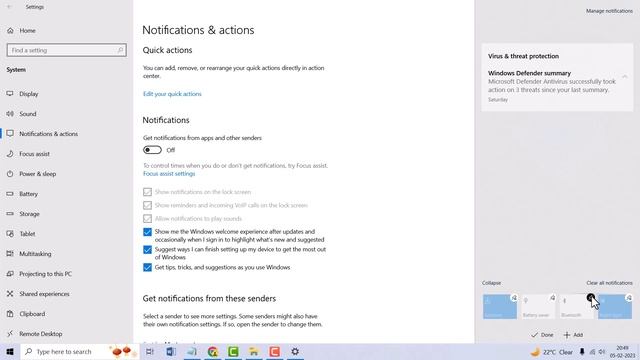This screenshot has height=360, width=640.
Task: Unpin the Battery saver quick action
Action: [x=552, y=298]
